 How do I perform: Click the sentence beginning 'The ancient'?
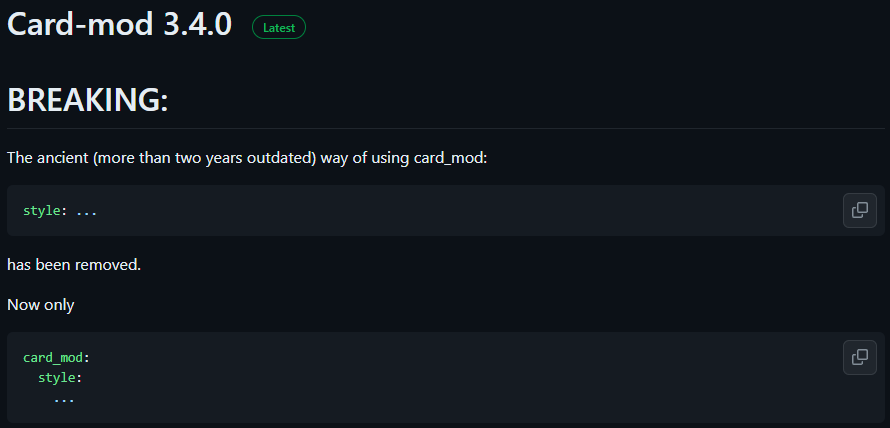coord(247,157)
